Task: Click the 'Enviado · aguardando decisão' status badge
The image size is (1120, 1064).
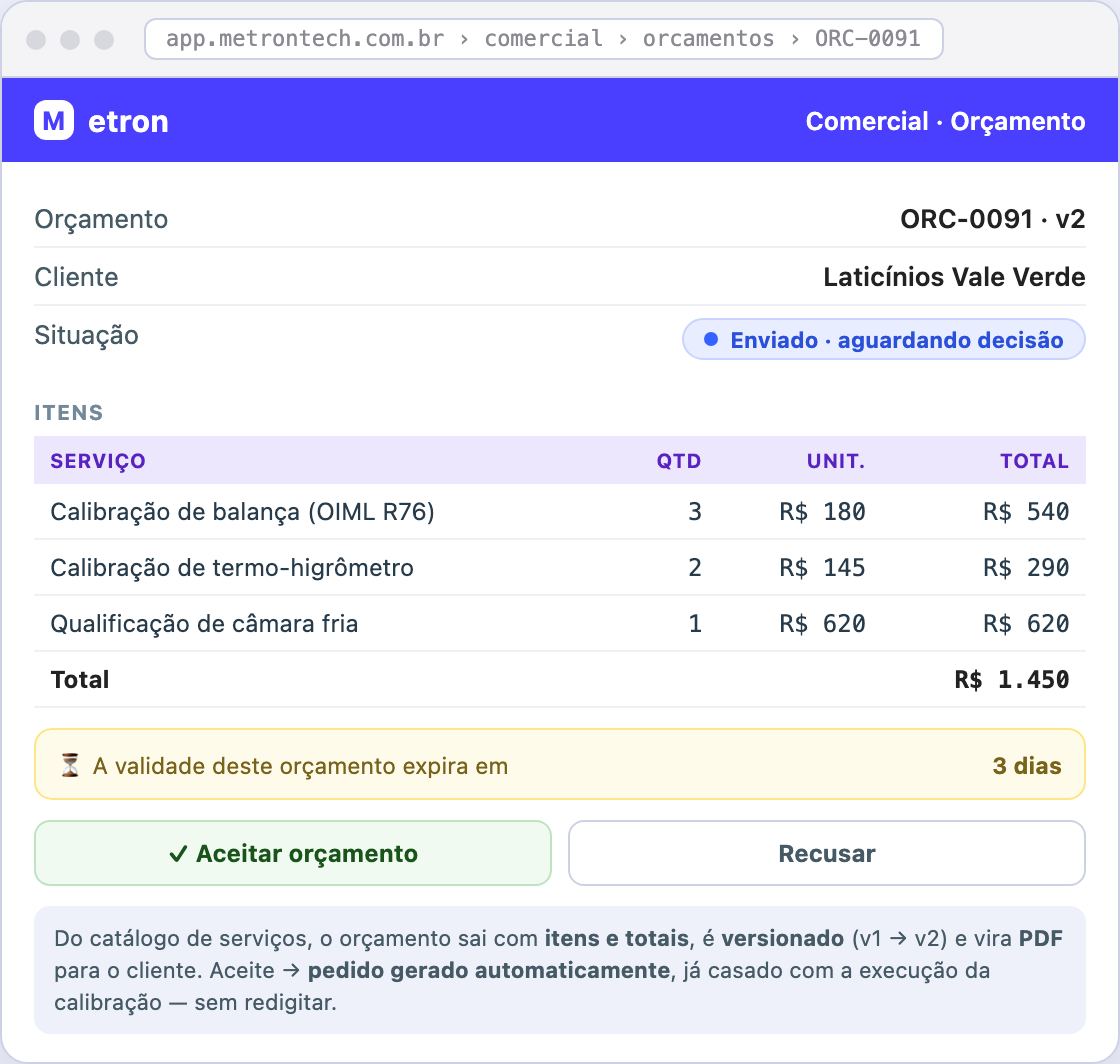Action: [884, 339]
